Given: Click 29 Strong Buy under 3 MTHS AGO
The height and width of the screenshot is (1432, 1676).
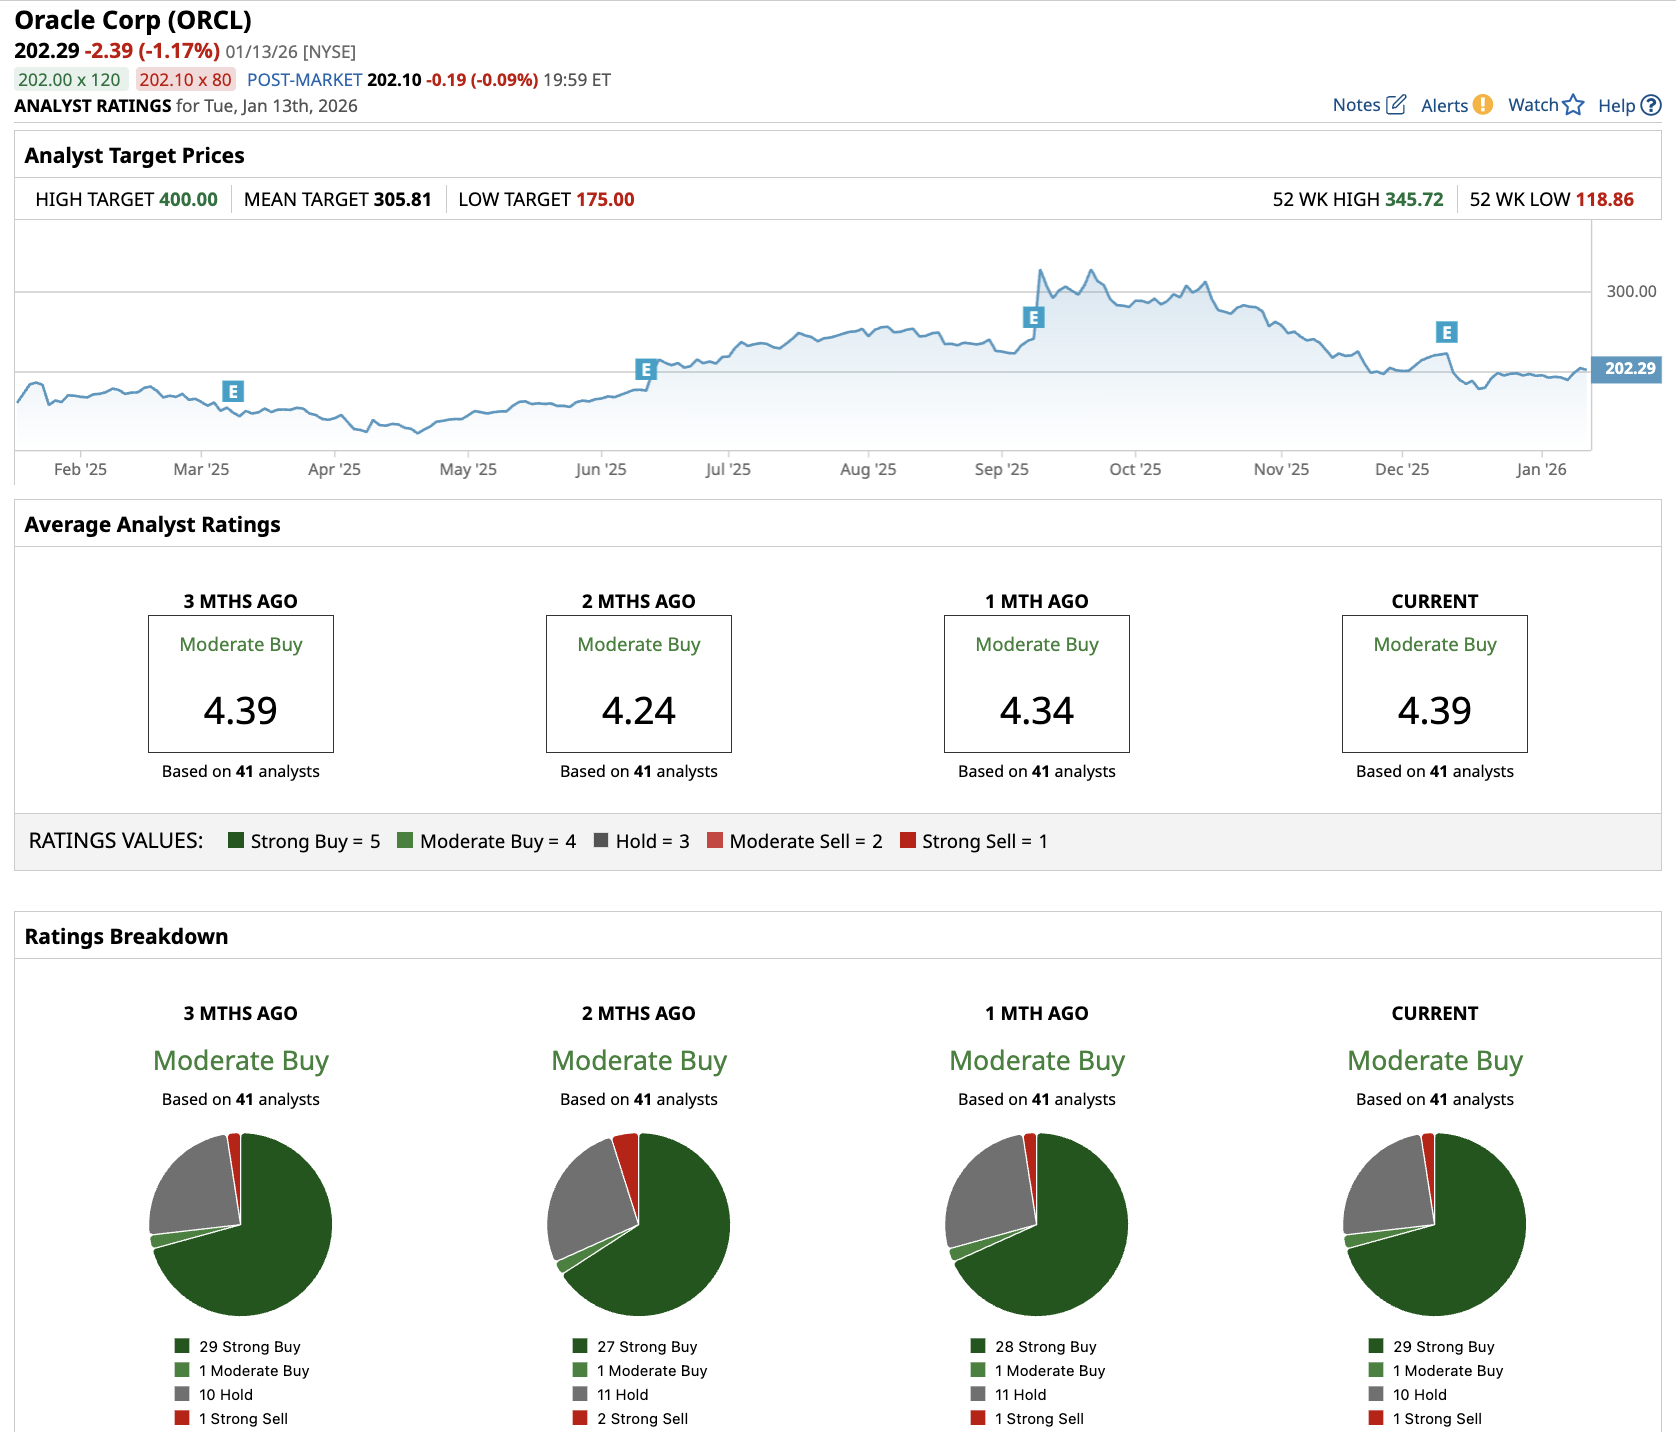Looking at the screenshot, I should click(250, 1346).
